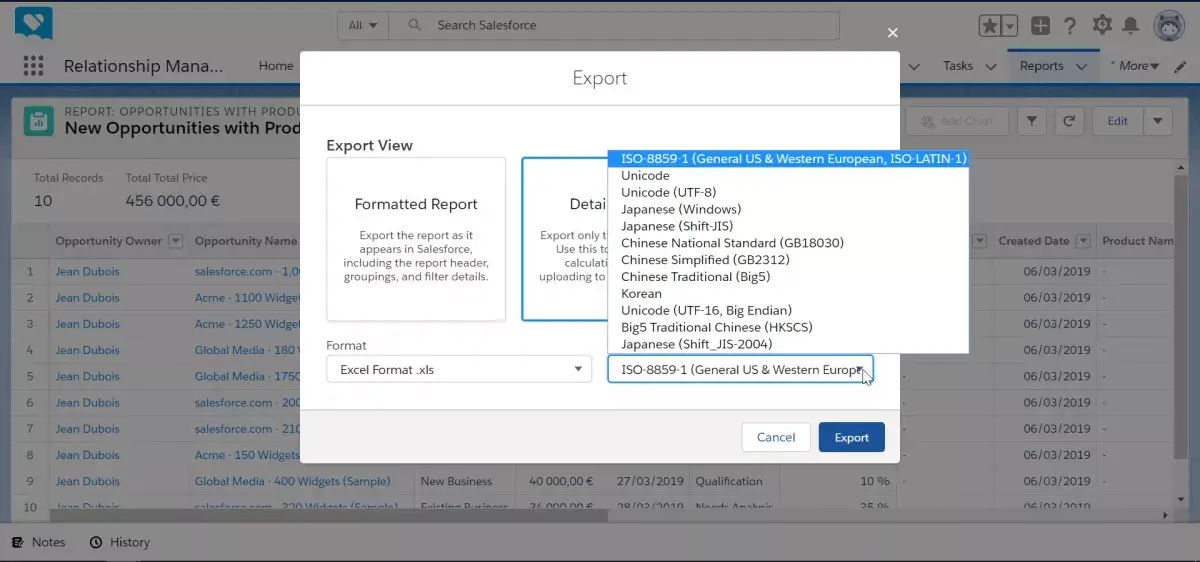Open the Acme - 1100 Widgets opportunity link
The image size is (1200, 562).
(247, 298)
